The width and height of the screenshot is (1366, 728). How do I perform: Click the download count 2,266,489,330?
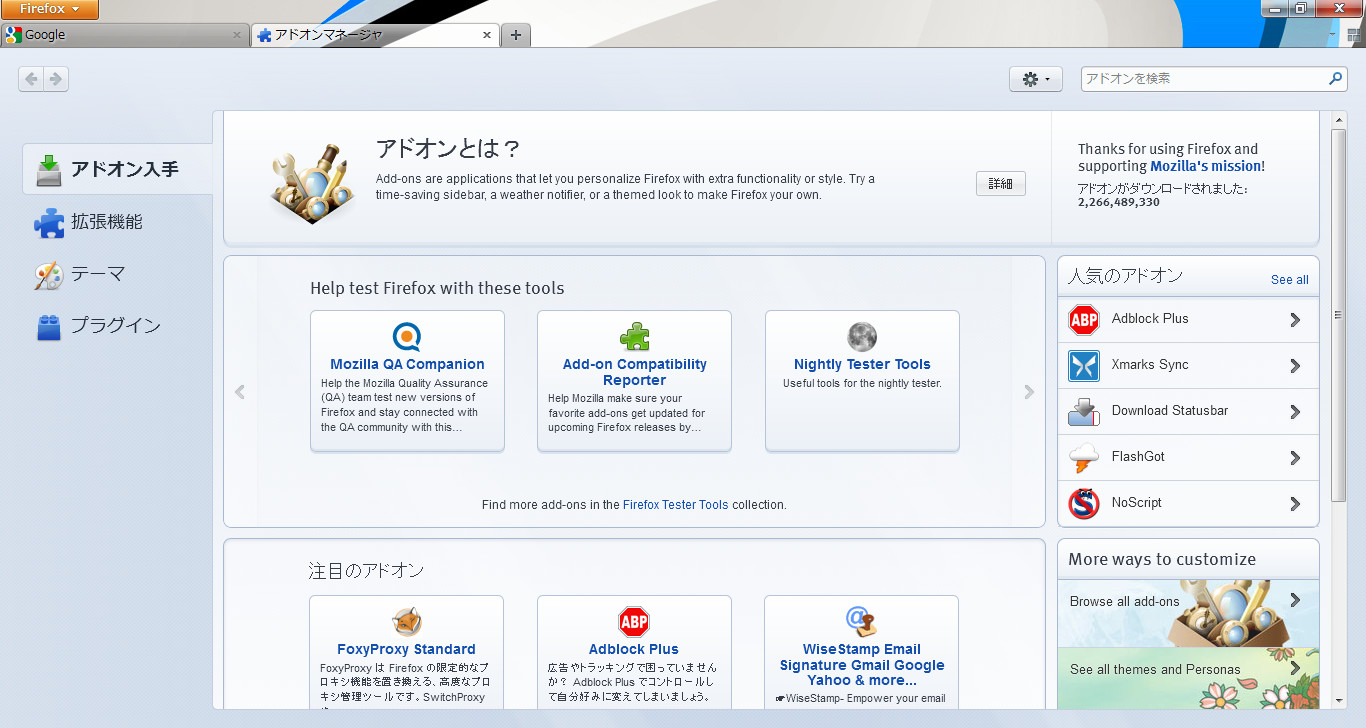tap(1118, 202)
